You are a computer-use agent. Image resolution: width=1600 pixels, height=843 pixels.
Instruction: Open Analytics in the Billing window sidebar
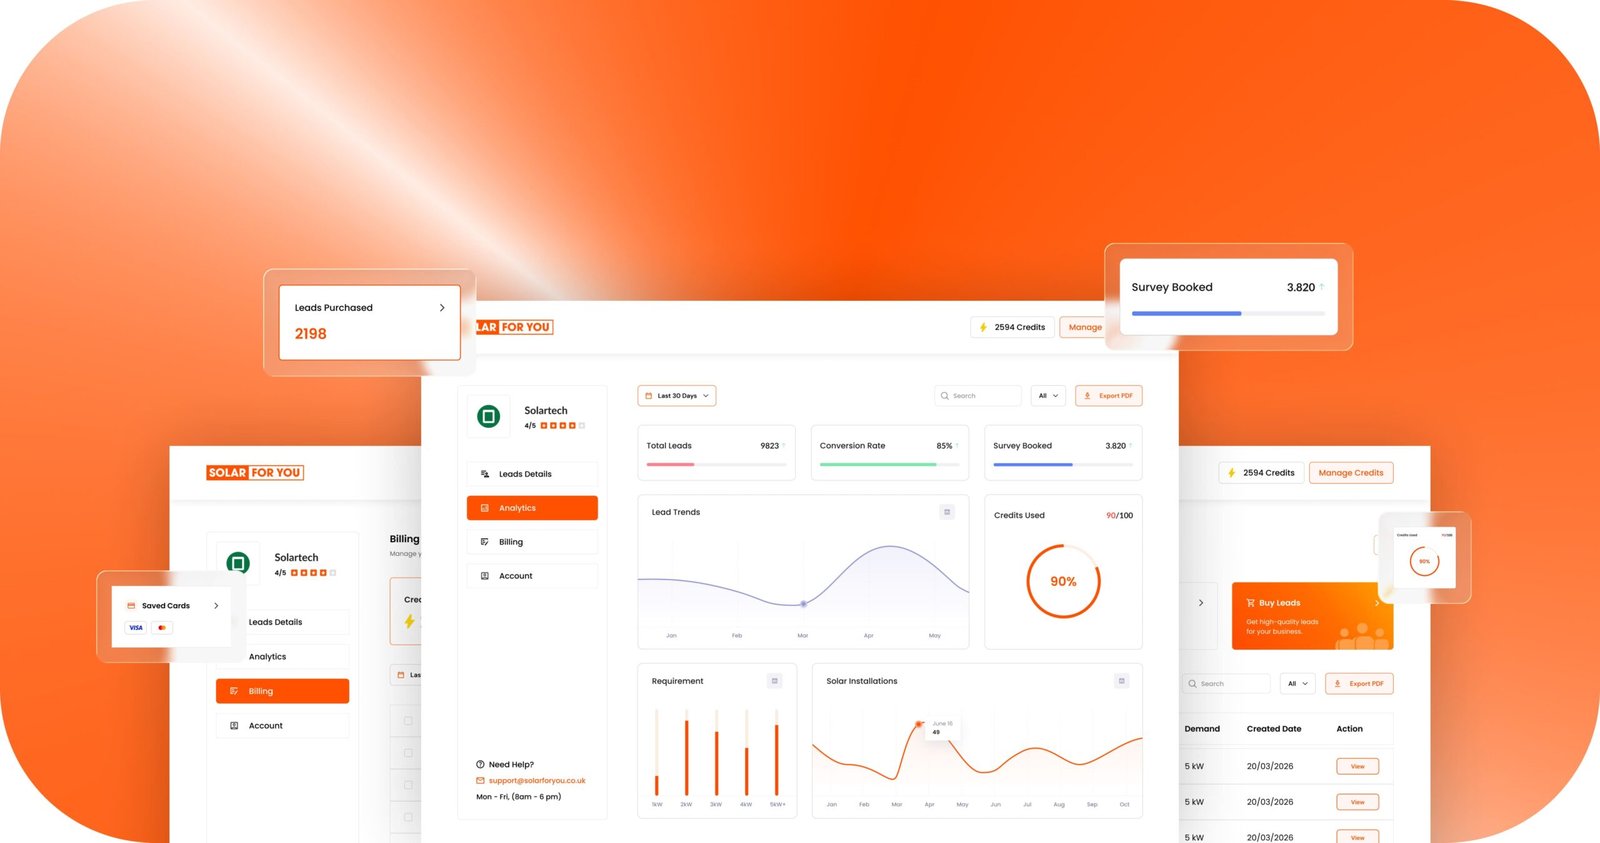(x=282, y=657)
